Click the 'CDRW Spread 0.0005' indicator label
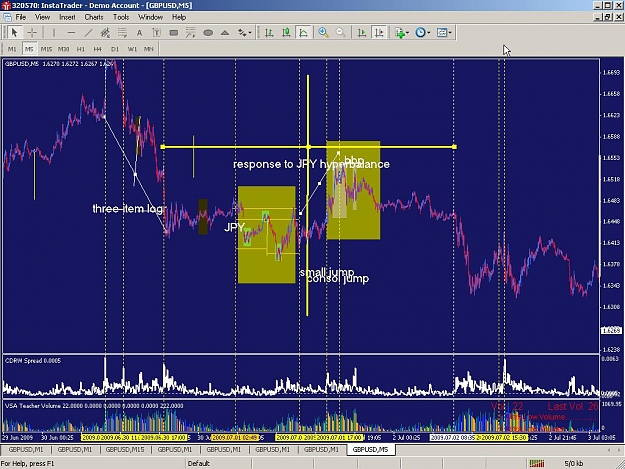 (33, 361)
